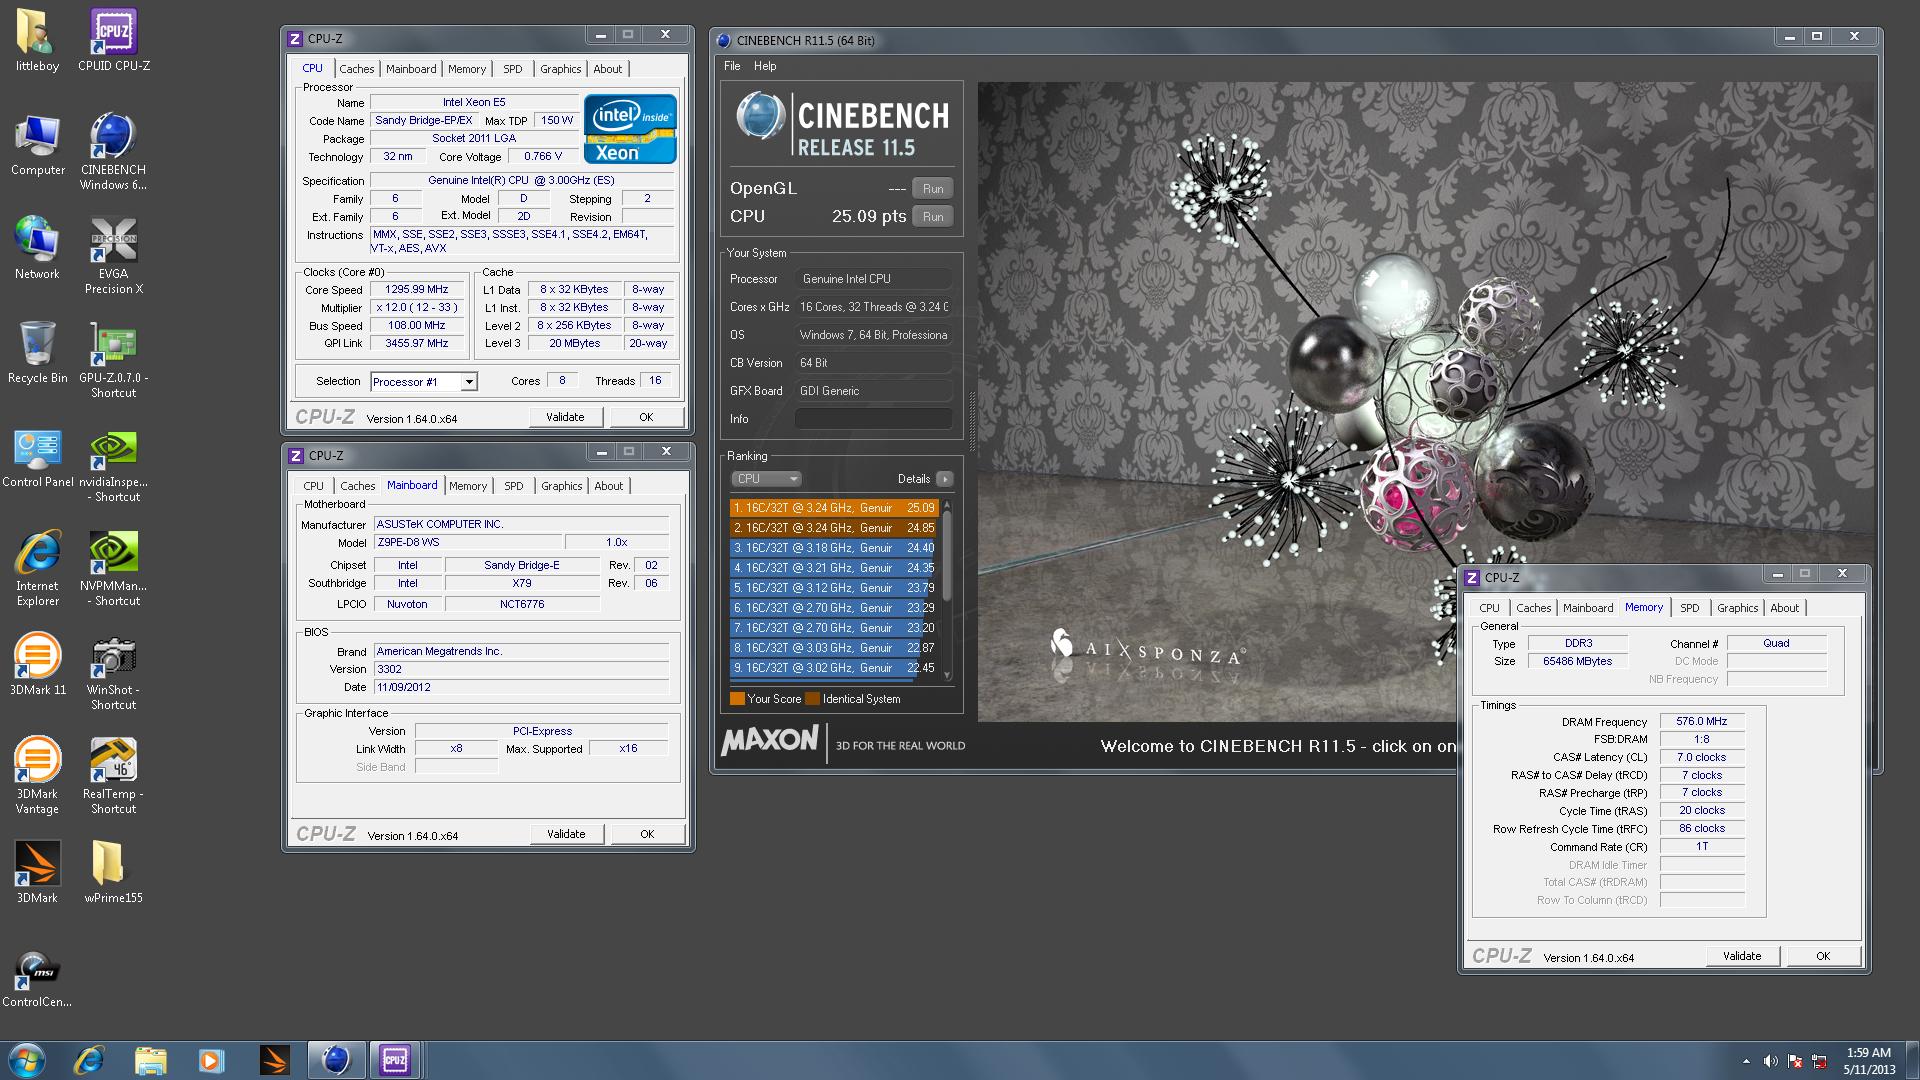Expand ranking Details arrow in CINEBENCH

[944, 479]
